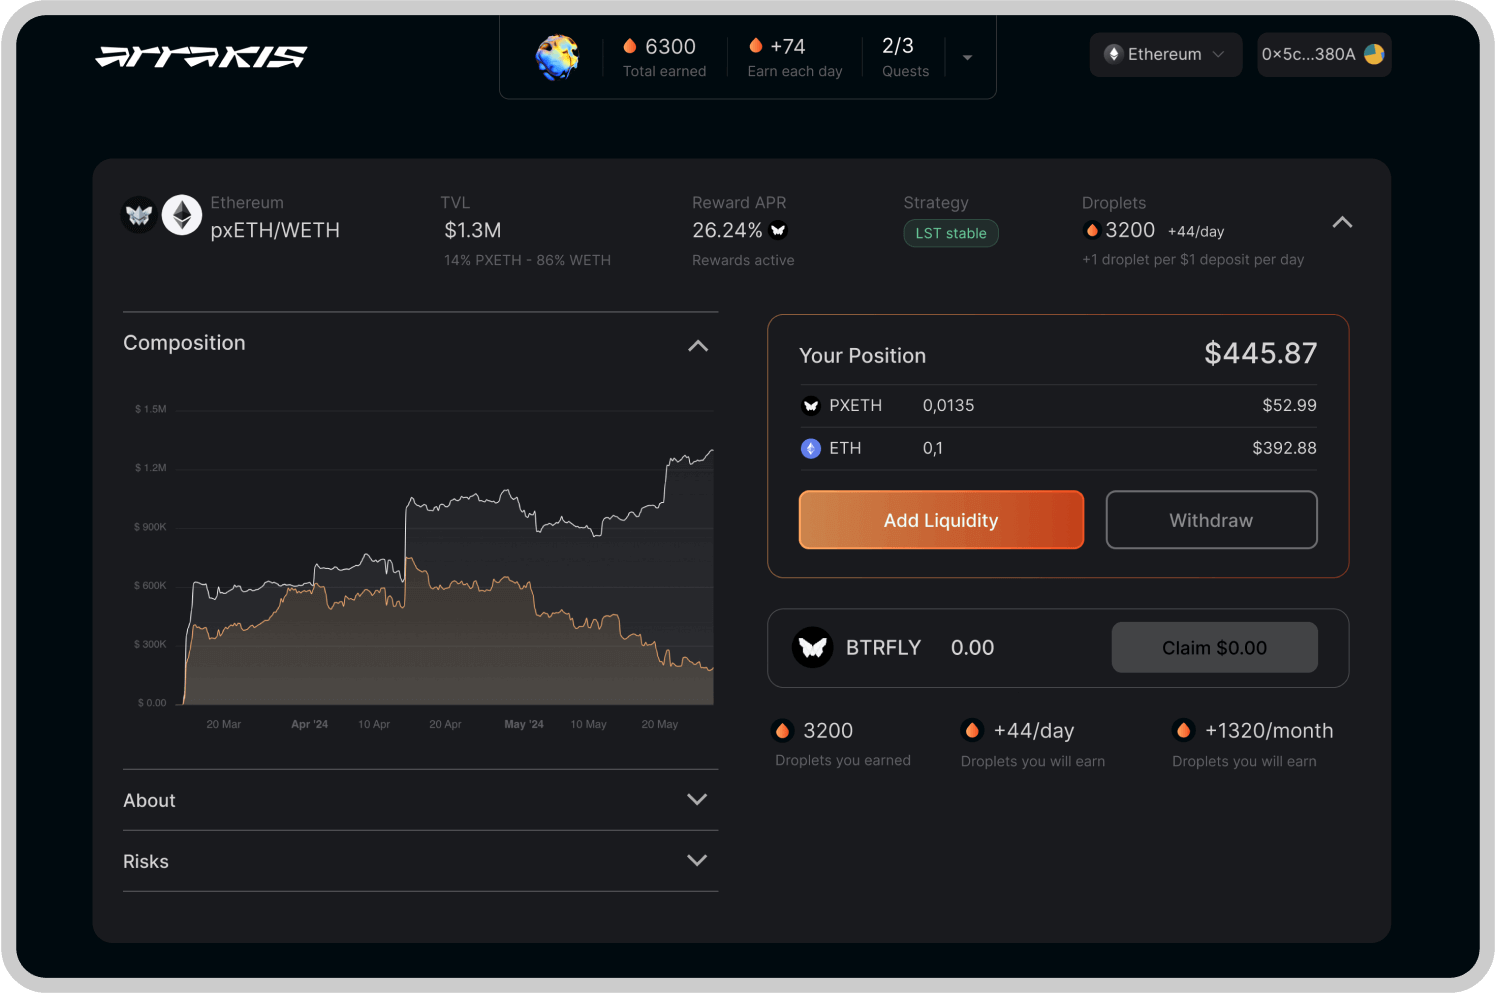Expand the About section
The image size is (1495, 993).
(x=697, y=800)
